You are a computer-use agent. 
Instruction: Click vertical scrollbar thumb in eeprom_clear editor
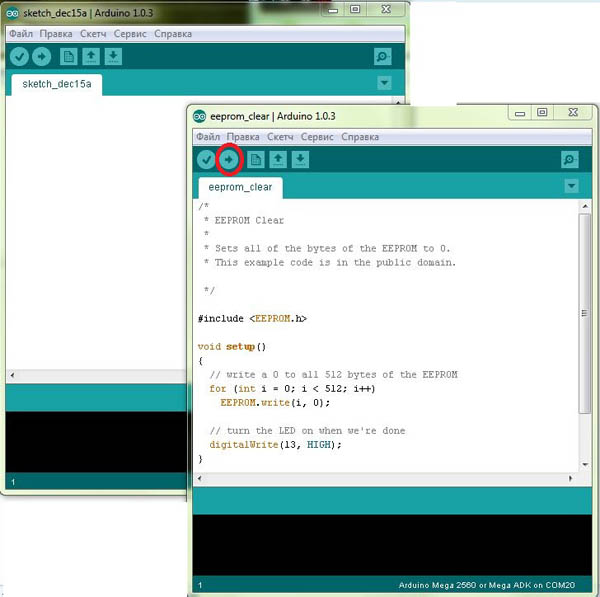point(585,313)
